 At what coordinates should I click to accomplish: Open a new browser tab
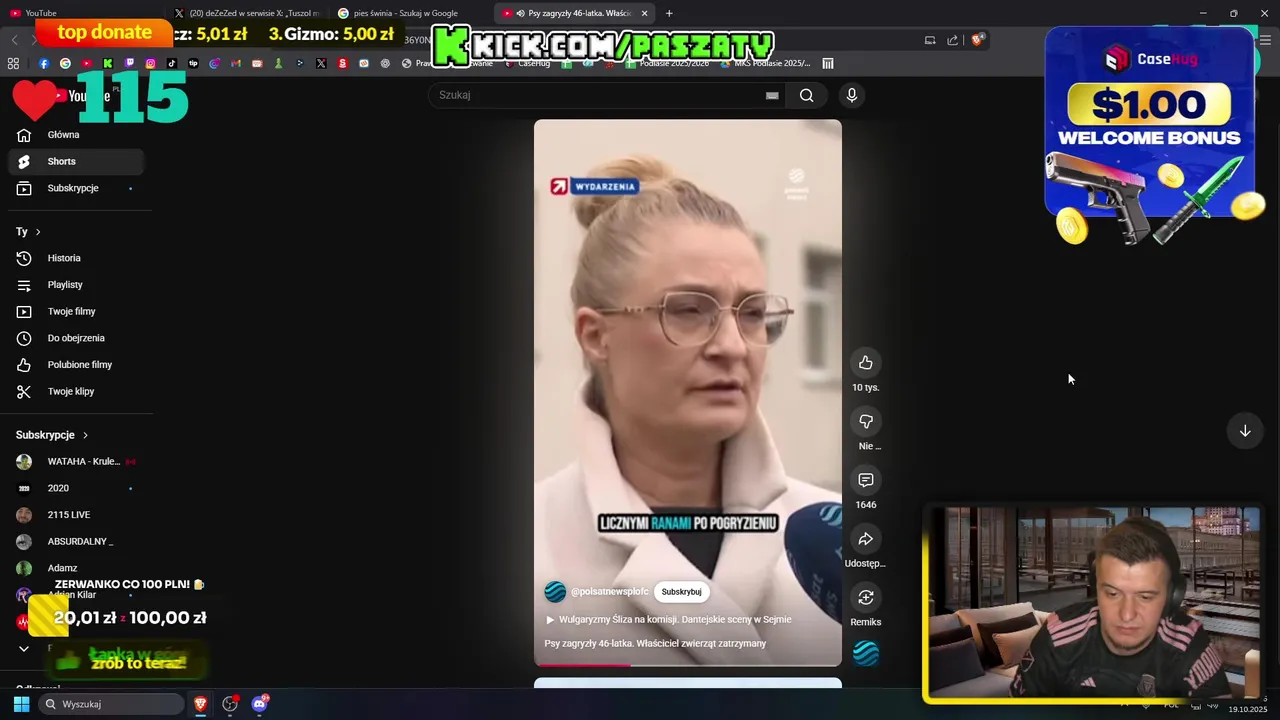coord(669,13)
